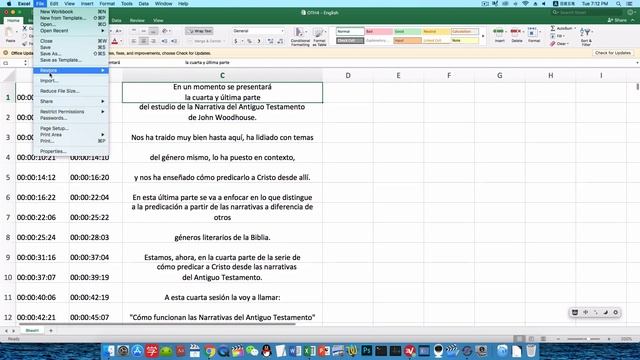Screen dimensions: 640x360
Task: Choose Reduce File Size in File menu
Action: tap(71, 91)
